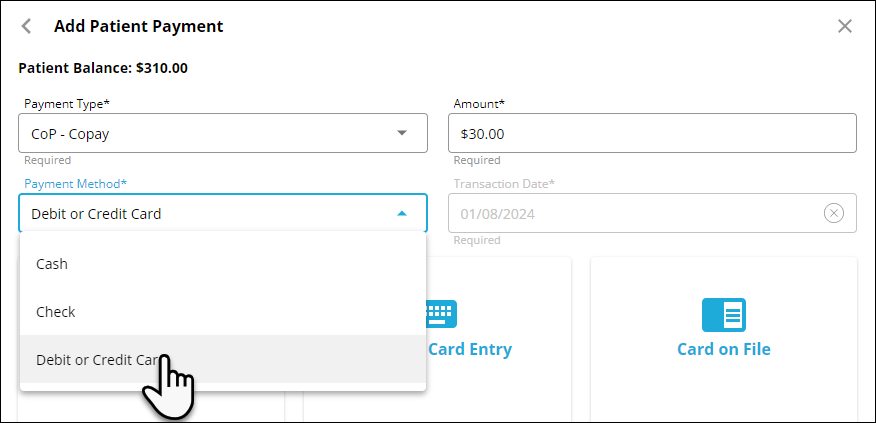Select the Card on File label
This screenshot has height=423, width=876.
723,349
